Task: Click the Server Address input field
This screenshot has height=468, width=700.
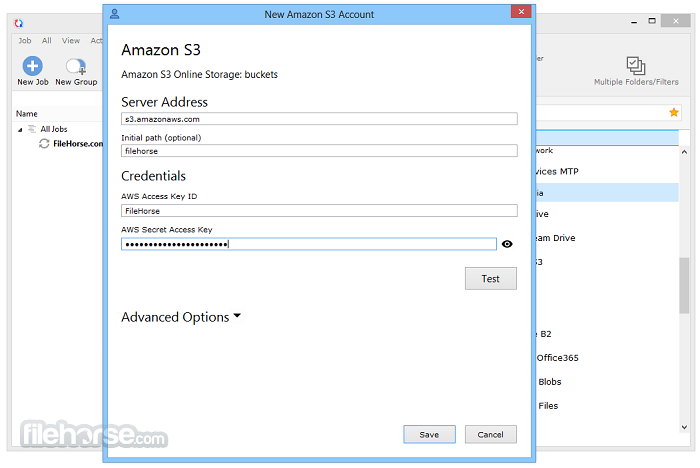Action: (x=319, y=119)
